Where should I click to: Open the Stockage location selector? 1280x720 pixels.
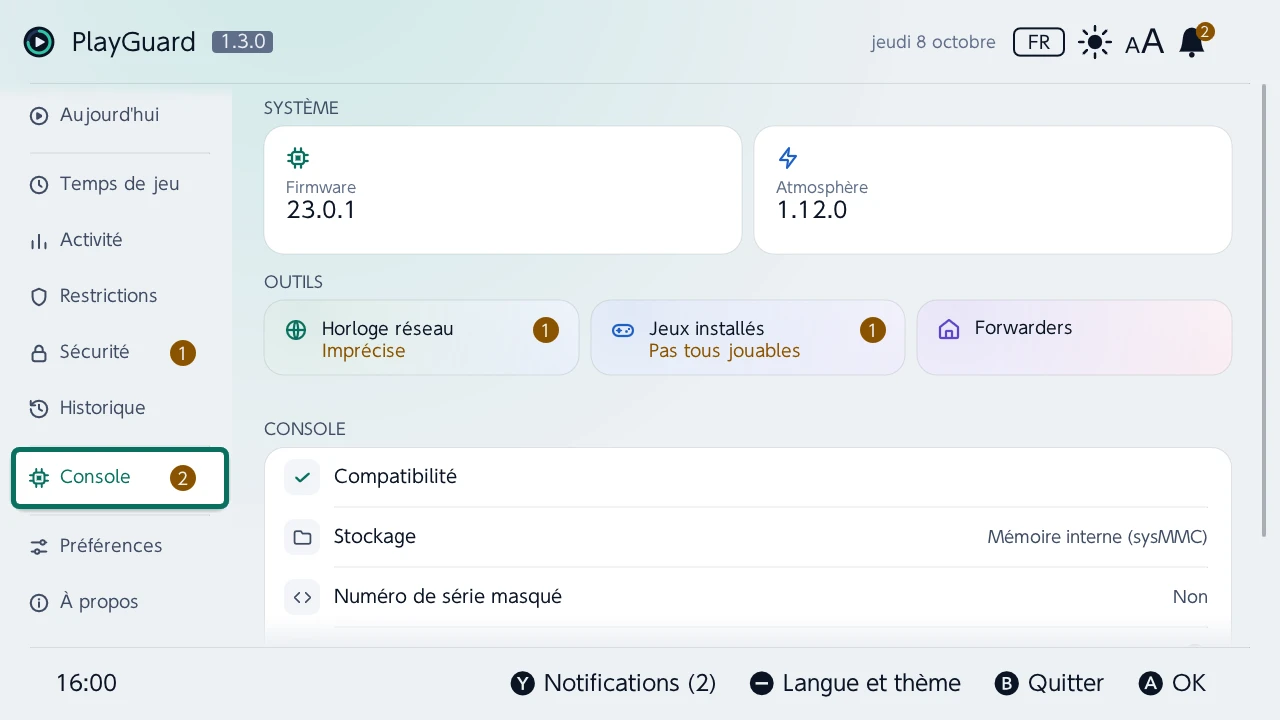pyautogui.click(x=747, y=537)
